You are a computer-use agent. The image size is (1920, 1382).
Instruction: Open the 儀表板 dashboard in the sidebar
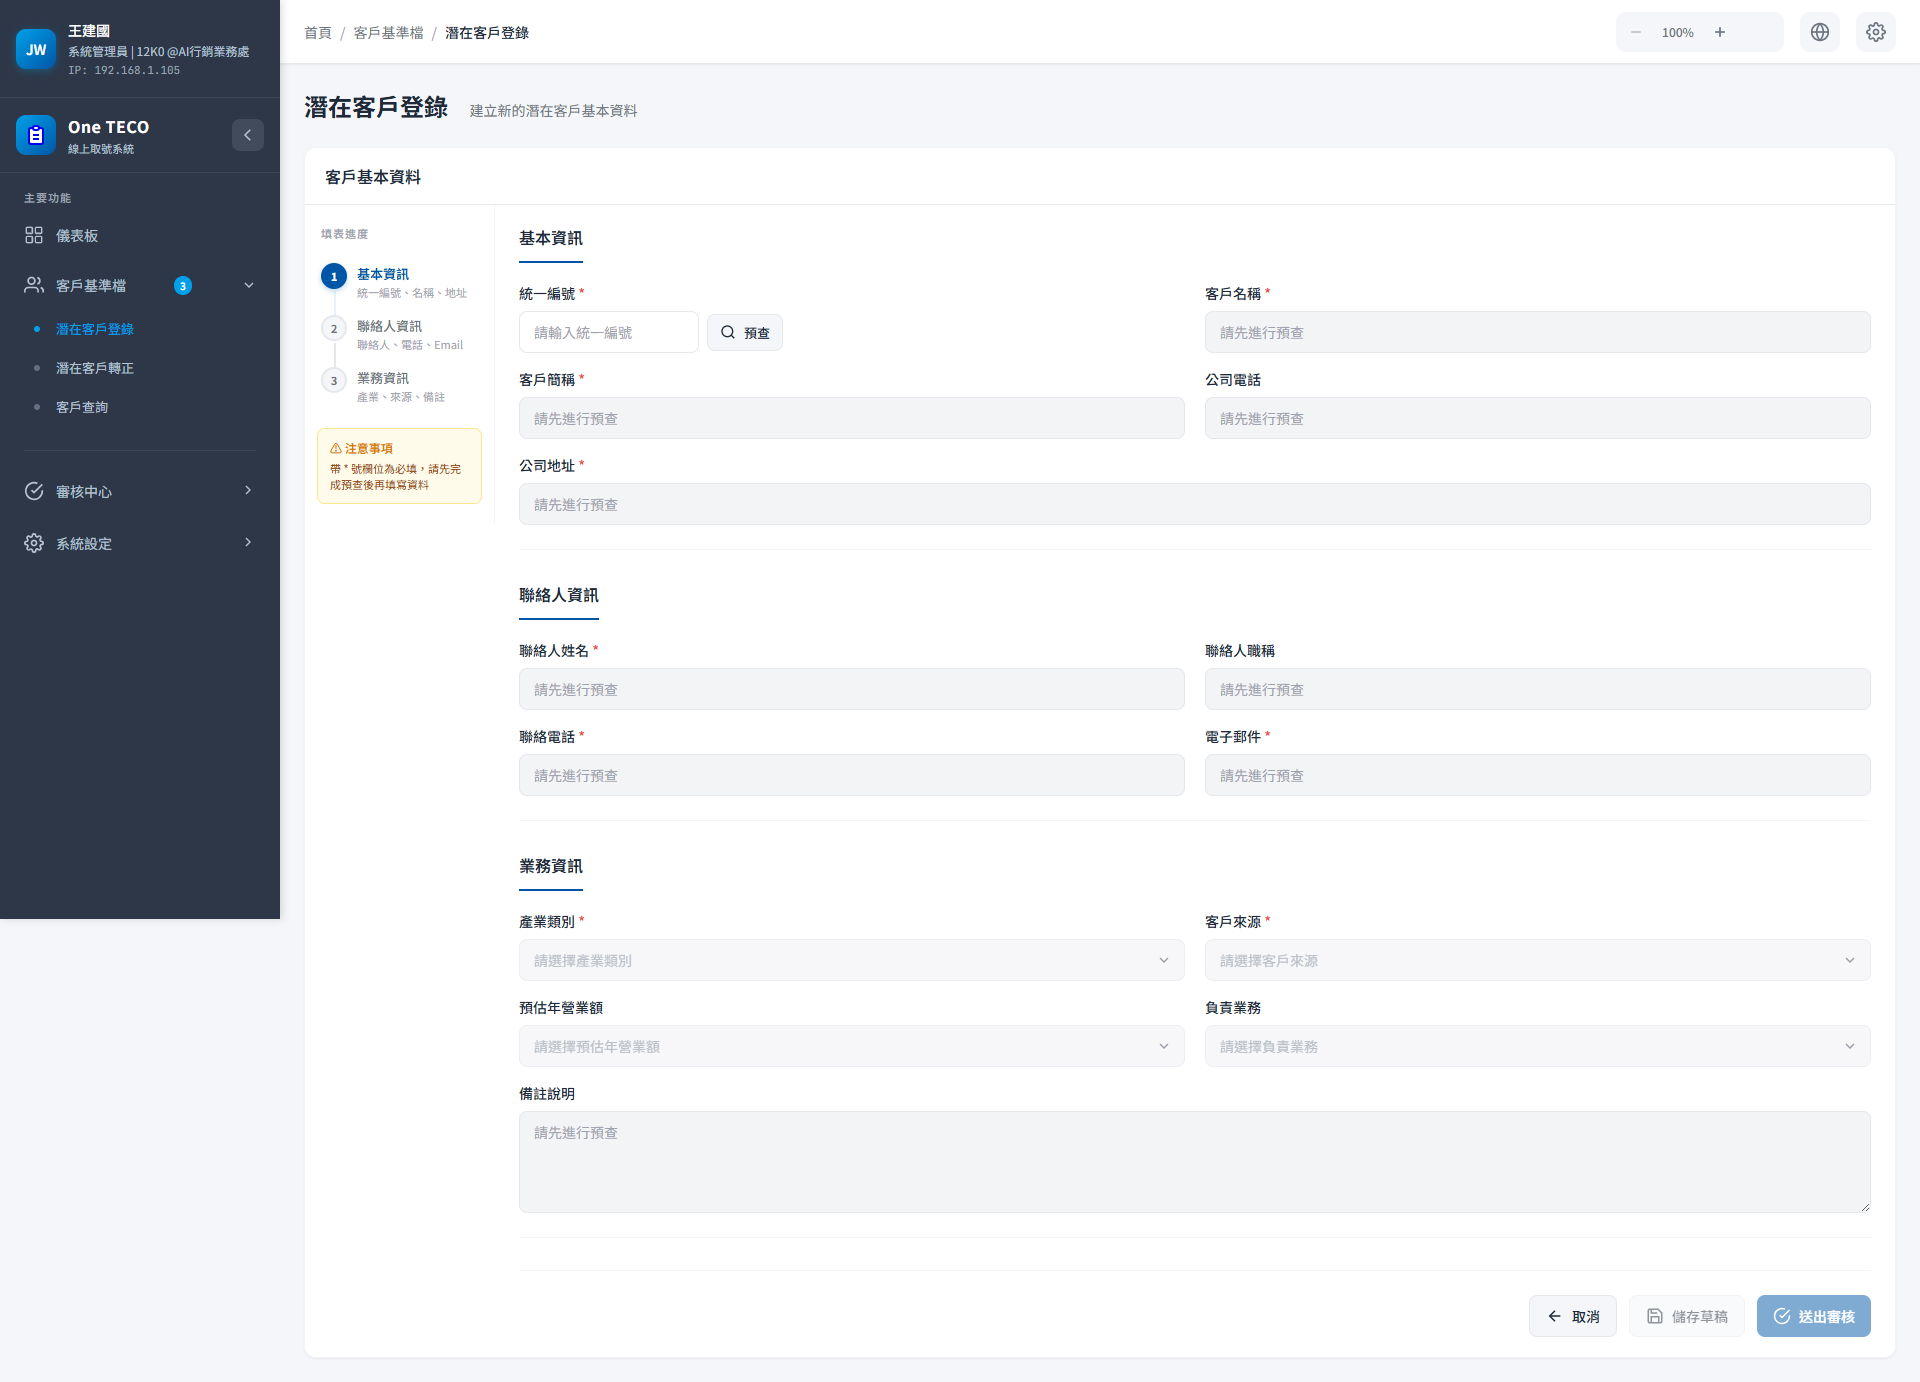coord(76,235)
